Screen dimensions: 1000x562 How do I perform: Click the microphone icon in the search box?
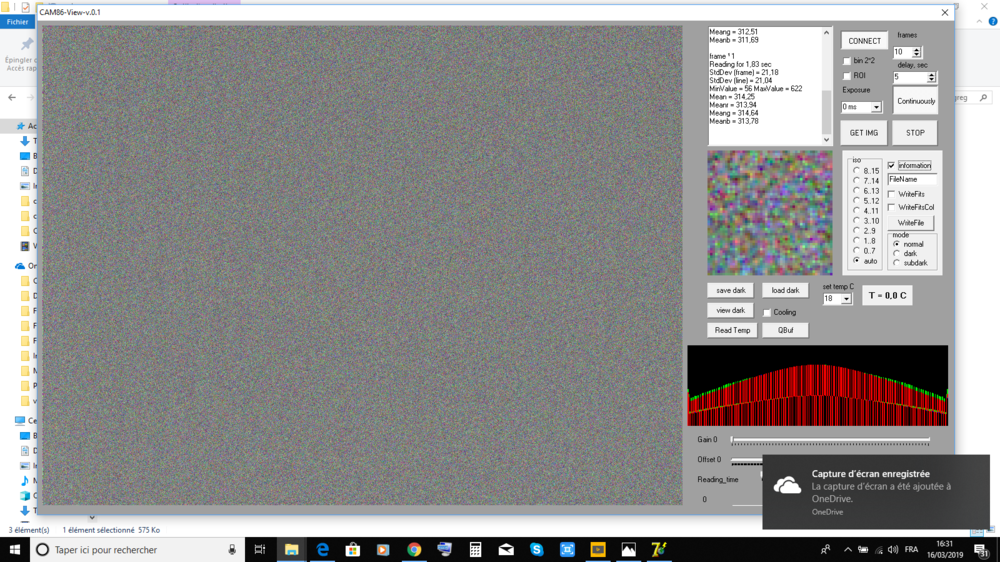(x=232, y=549)
